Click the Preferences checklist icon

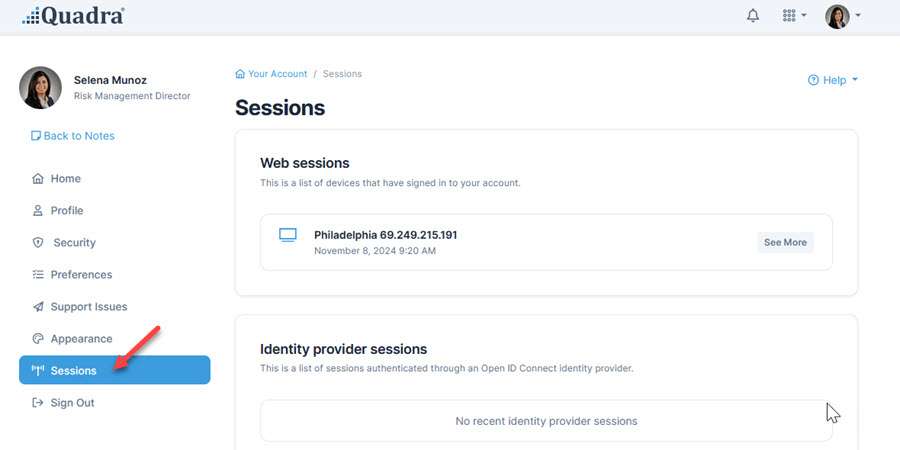click(38, 274)
